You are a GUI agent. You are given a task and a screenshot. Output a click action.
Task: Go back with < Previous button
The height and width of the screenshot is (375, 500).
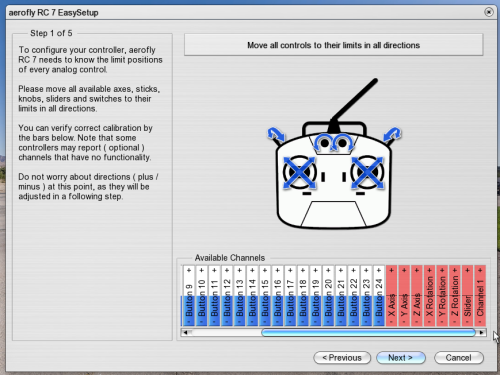click(x=342, y=358)
